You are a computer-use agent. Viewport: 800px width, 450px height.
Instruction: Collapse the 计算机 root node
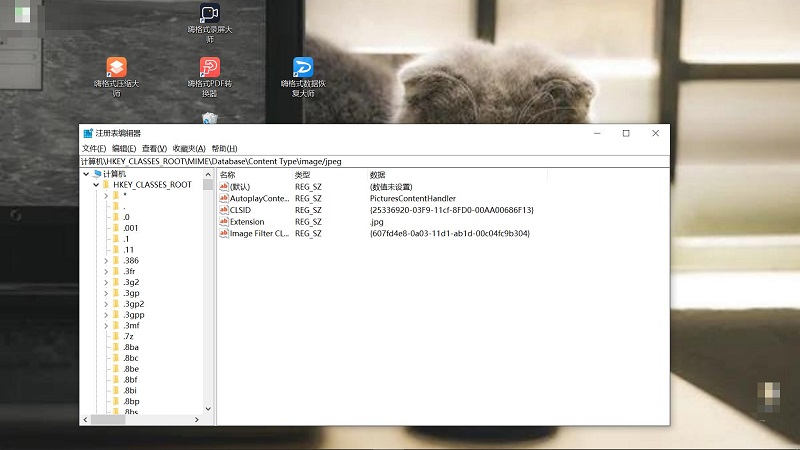coord(86,174)
